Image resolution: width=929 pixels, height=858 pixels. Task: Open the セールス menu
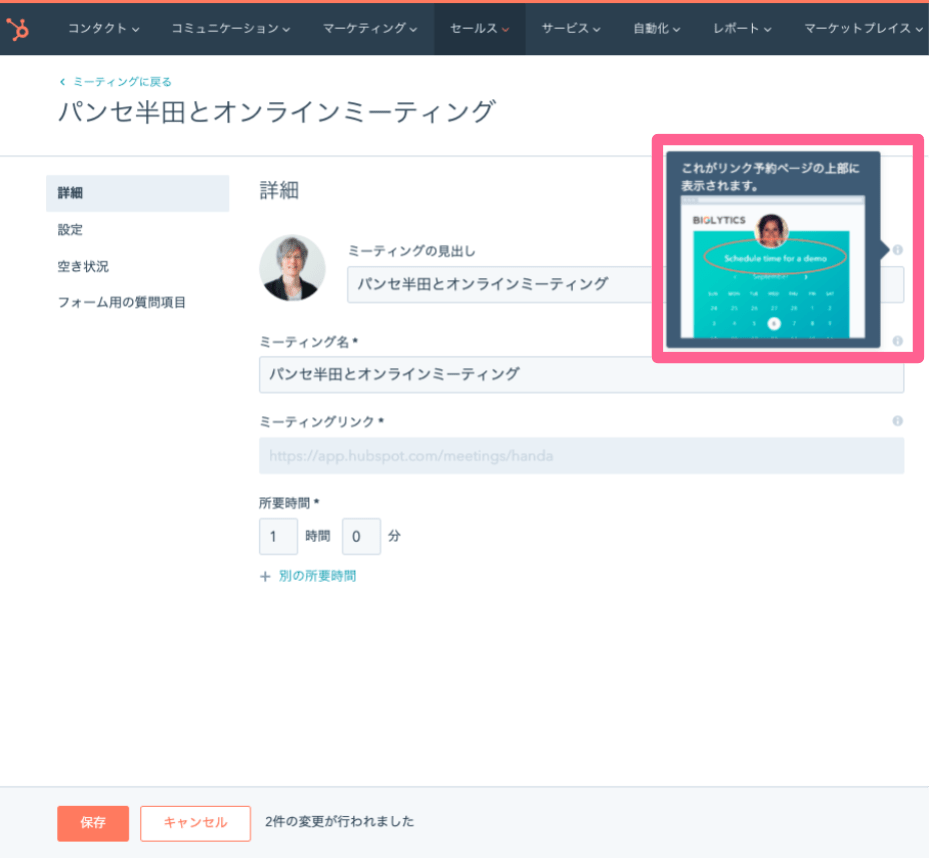click(480, 29)
